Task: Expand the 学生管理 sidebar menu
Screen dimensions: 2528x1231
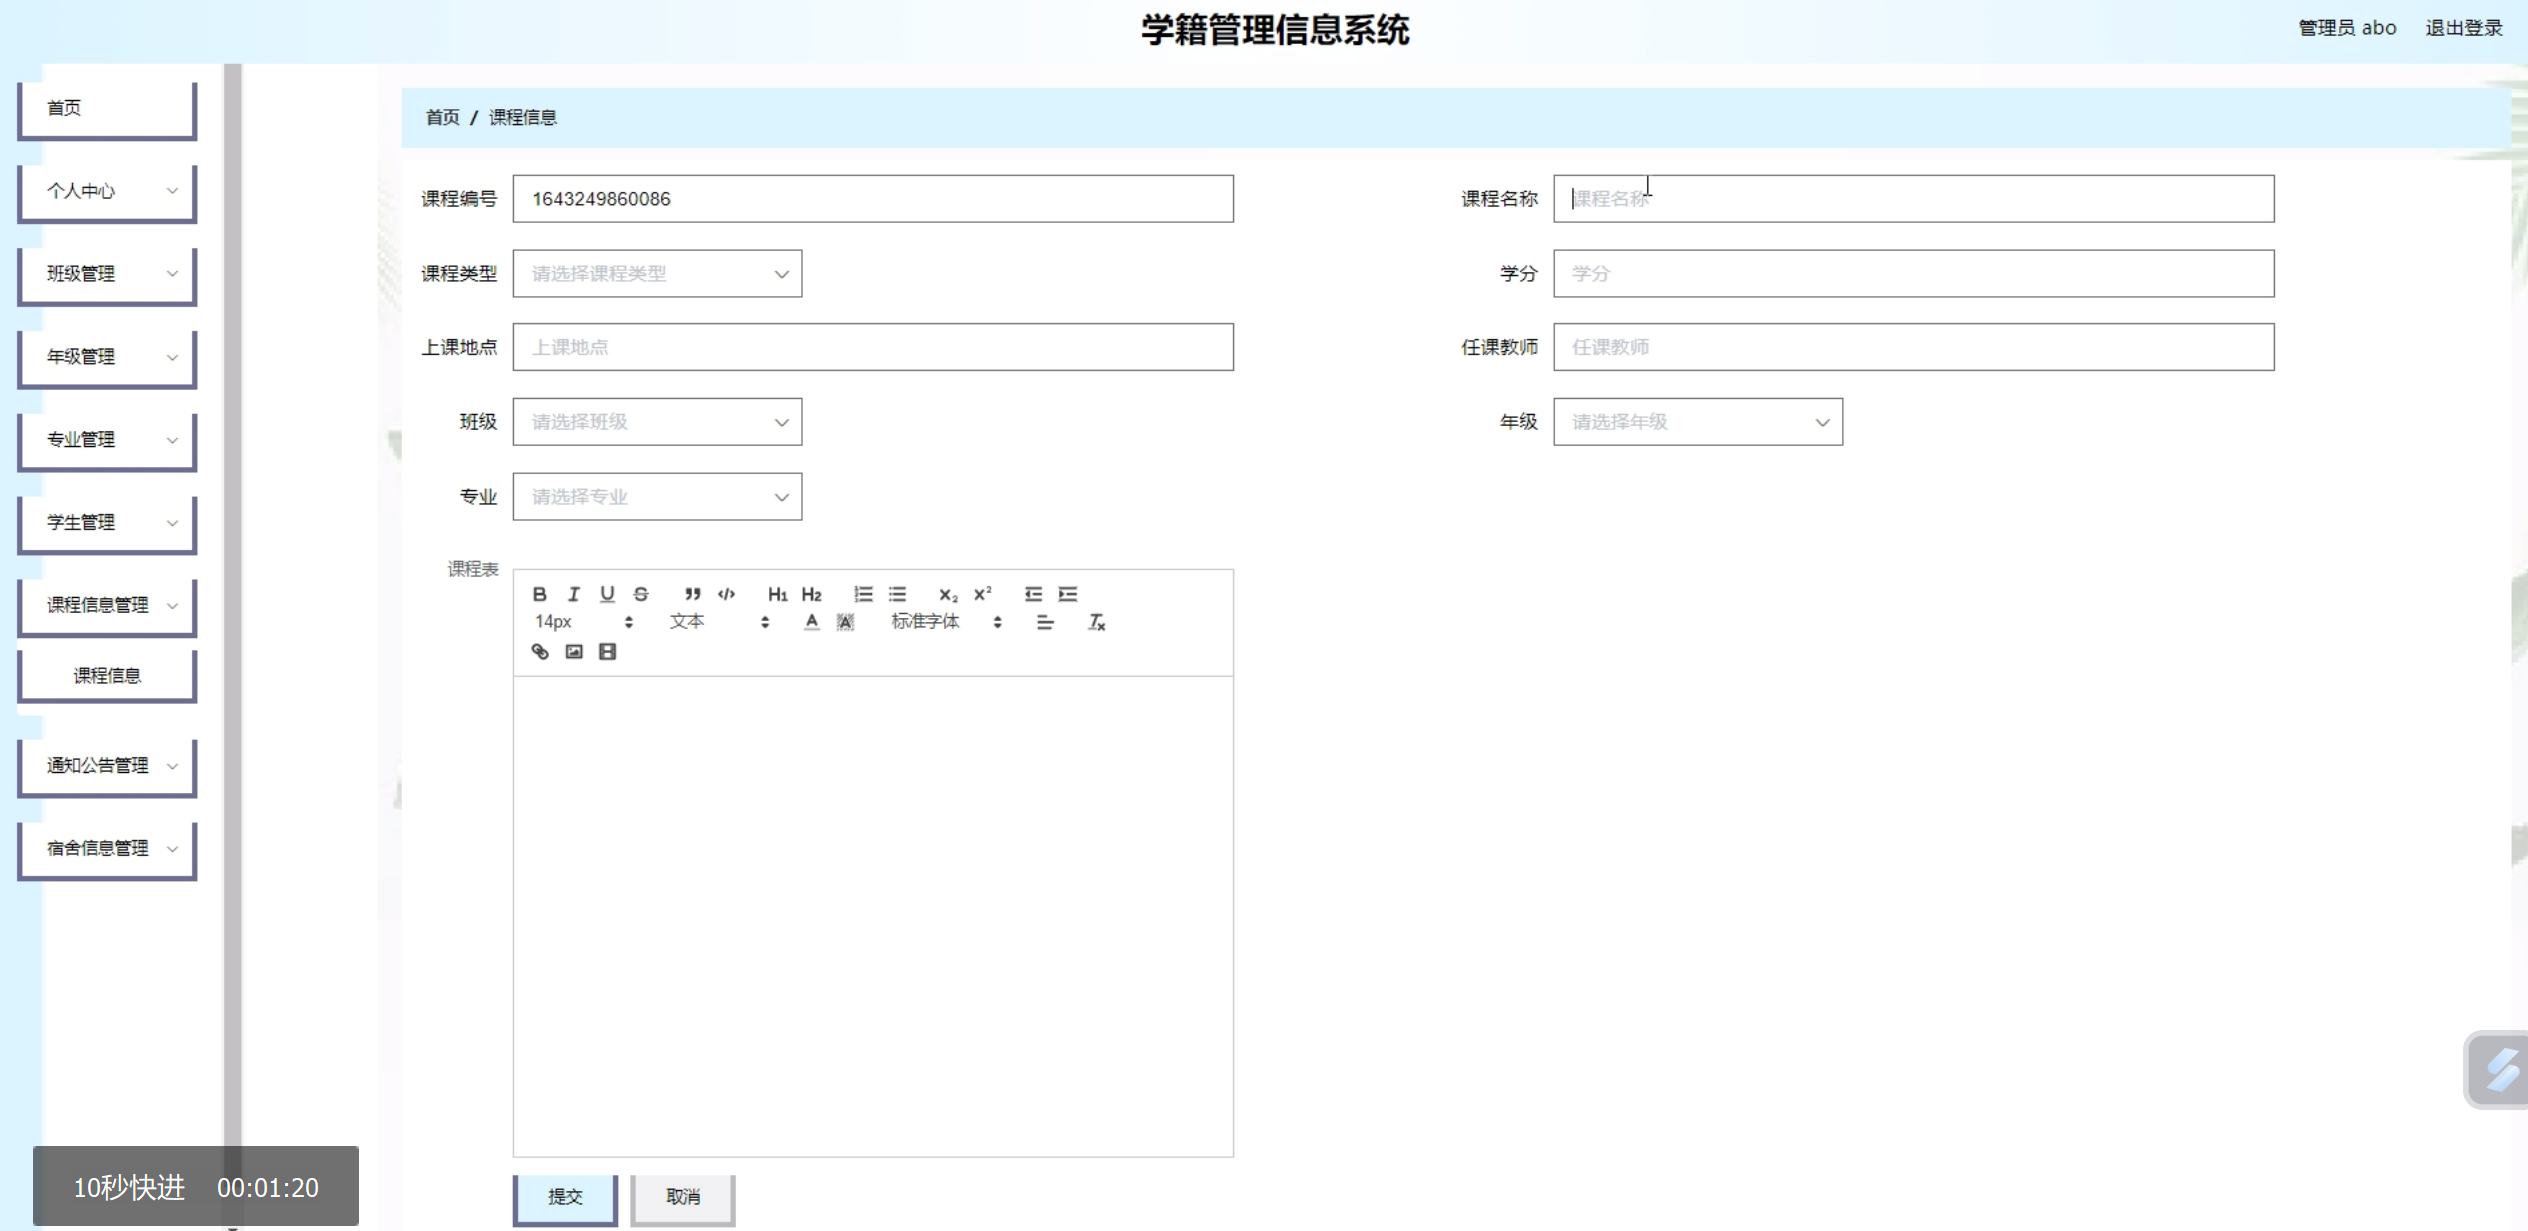Action: point(107,523)
